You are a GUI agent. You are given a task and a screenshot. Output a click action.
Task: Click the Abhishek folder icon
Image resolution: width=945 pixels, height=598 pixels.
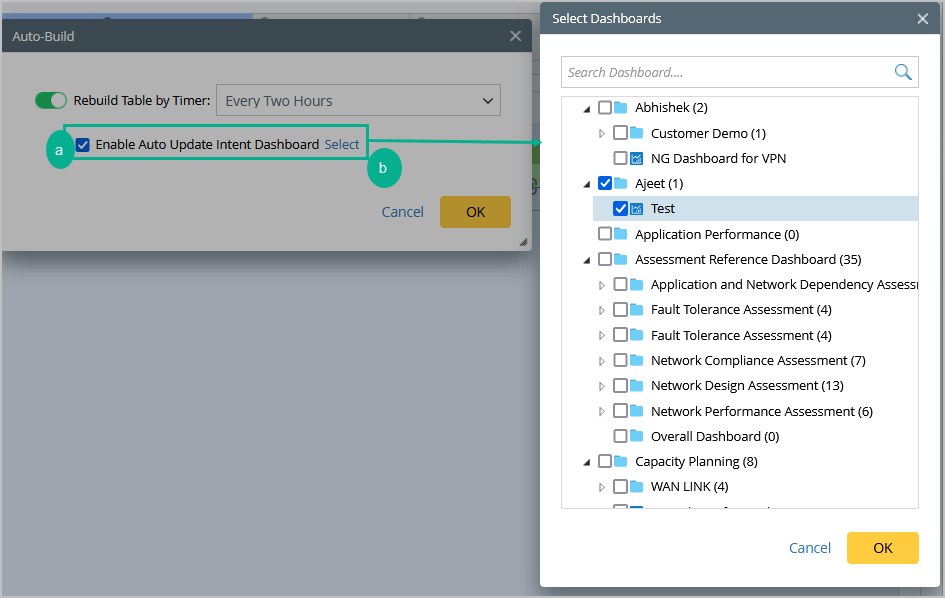[x=620, y=107]
